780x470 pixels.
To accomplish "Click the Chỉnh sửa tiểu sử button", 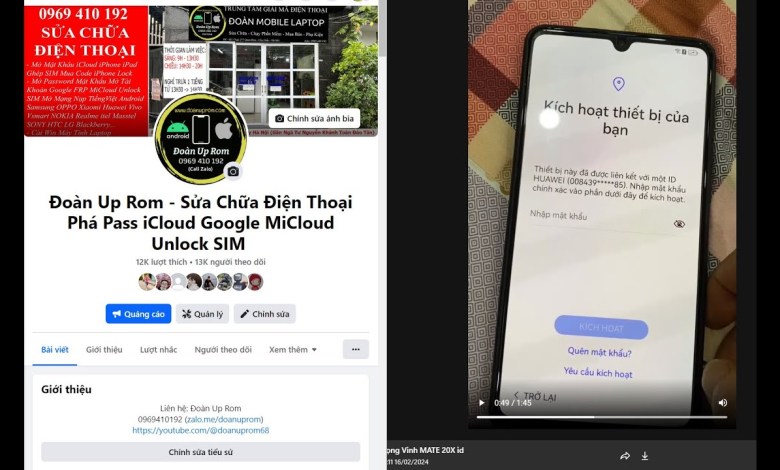I will 200,452.
